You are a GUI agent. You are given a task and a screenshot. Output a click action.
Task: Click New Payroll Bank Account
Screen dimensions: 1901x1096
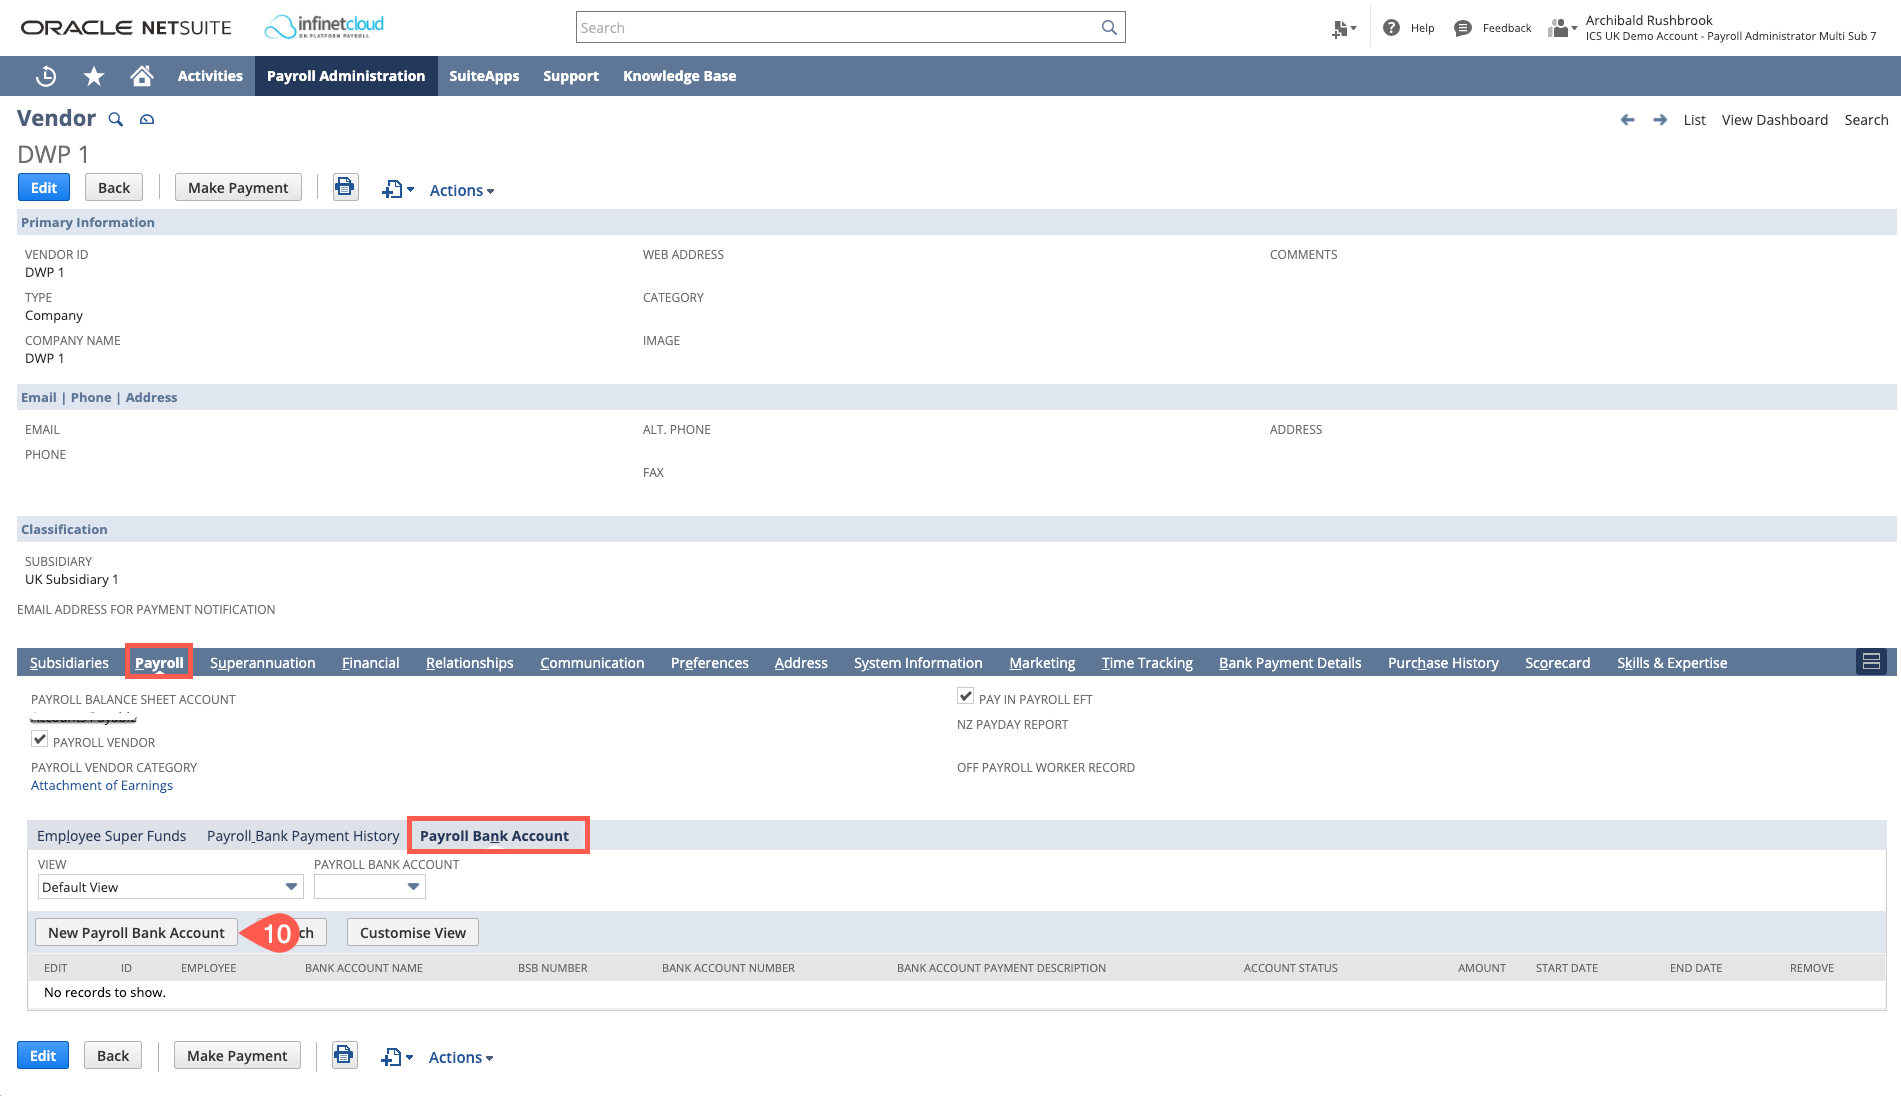pos(135,932)
